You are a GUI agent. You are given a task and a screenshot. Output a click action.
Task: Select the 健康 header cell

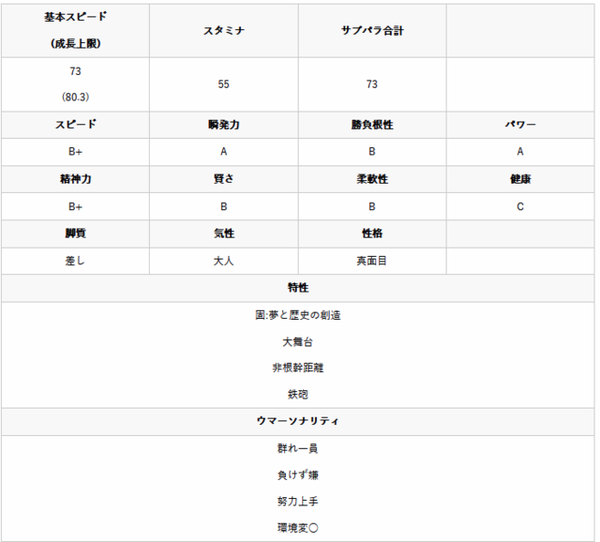tap(520, 179)
